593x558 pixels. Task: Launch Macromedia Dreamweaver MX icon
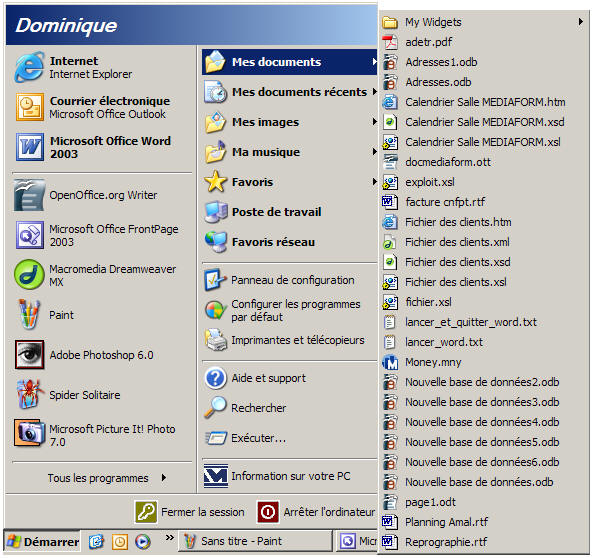(29, 275)
